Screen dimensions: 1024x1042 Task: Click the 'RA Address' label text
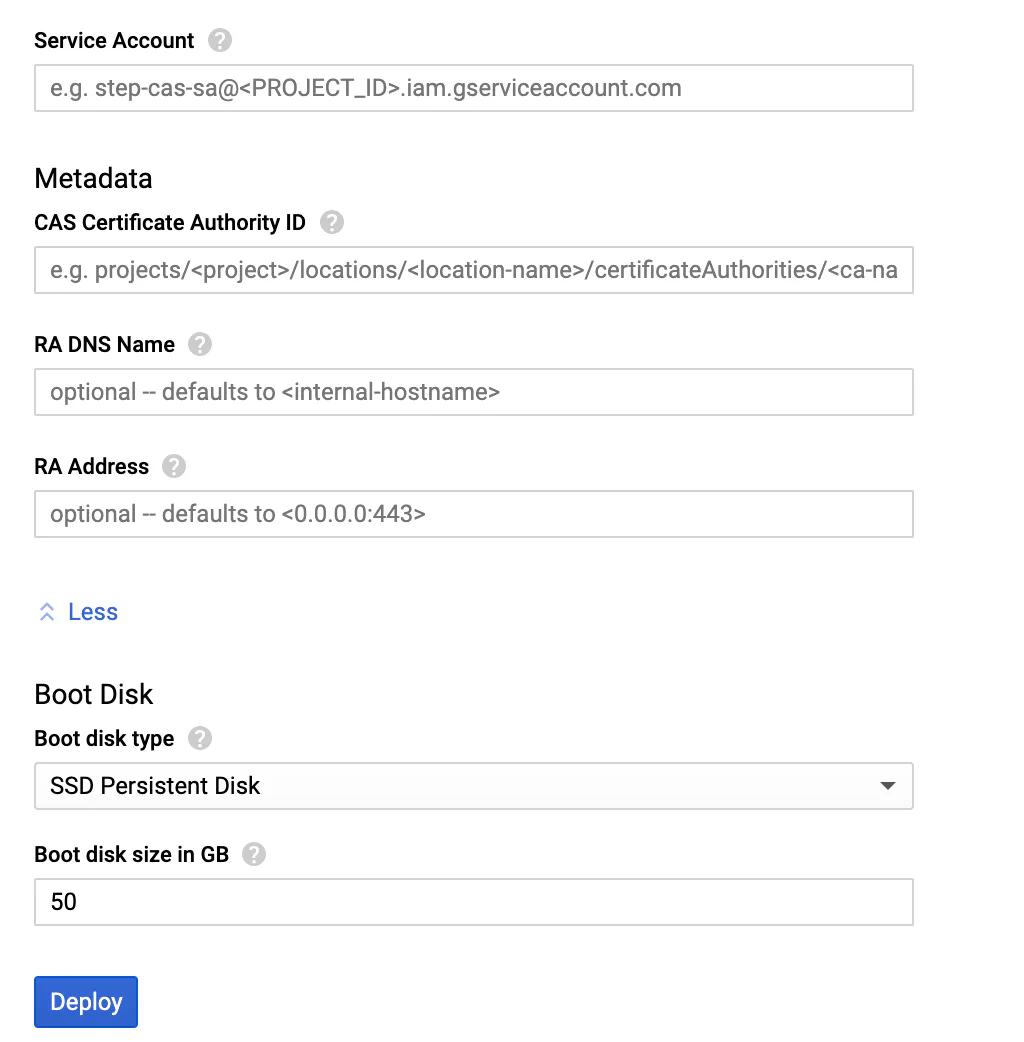click(91, 467)
